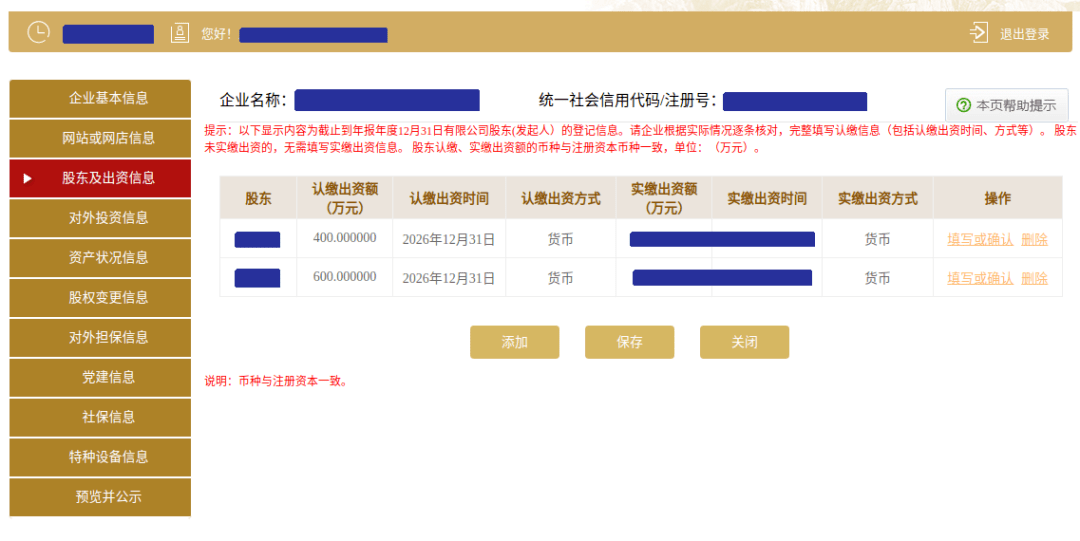Click the 认缴出资额(万元) column header
1080x541 pixels.
tap(344, 198)
